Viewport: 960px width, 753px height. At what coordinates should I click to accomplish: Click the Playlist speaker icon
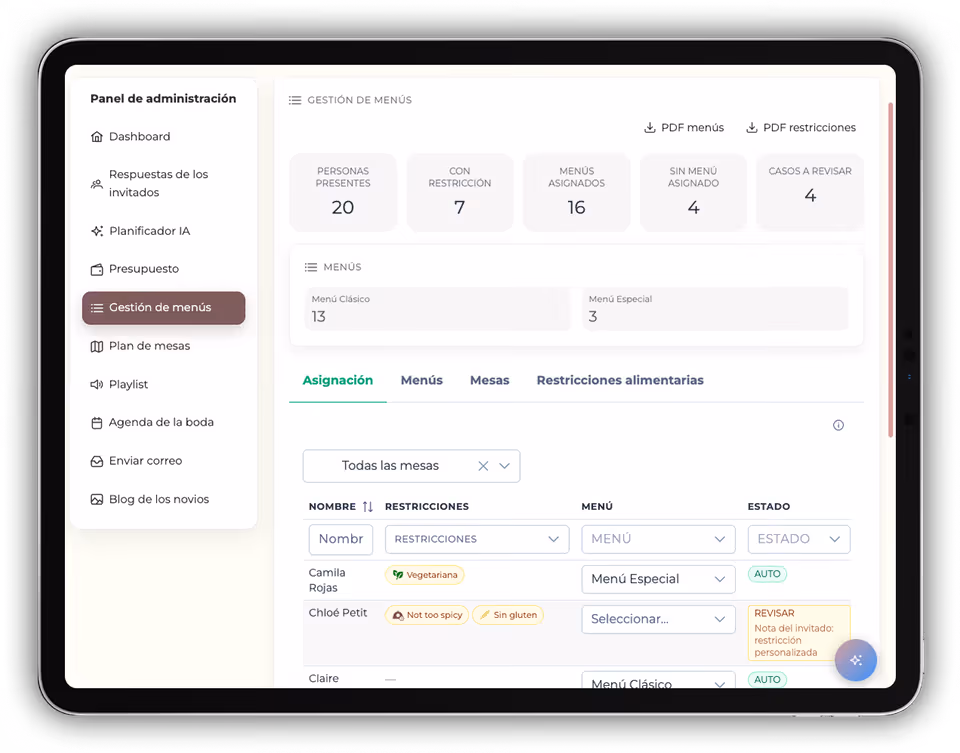click(97, 384)
